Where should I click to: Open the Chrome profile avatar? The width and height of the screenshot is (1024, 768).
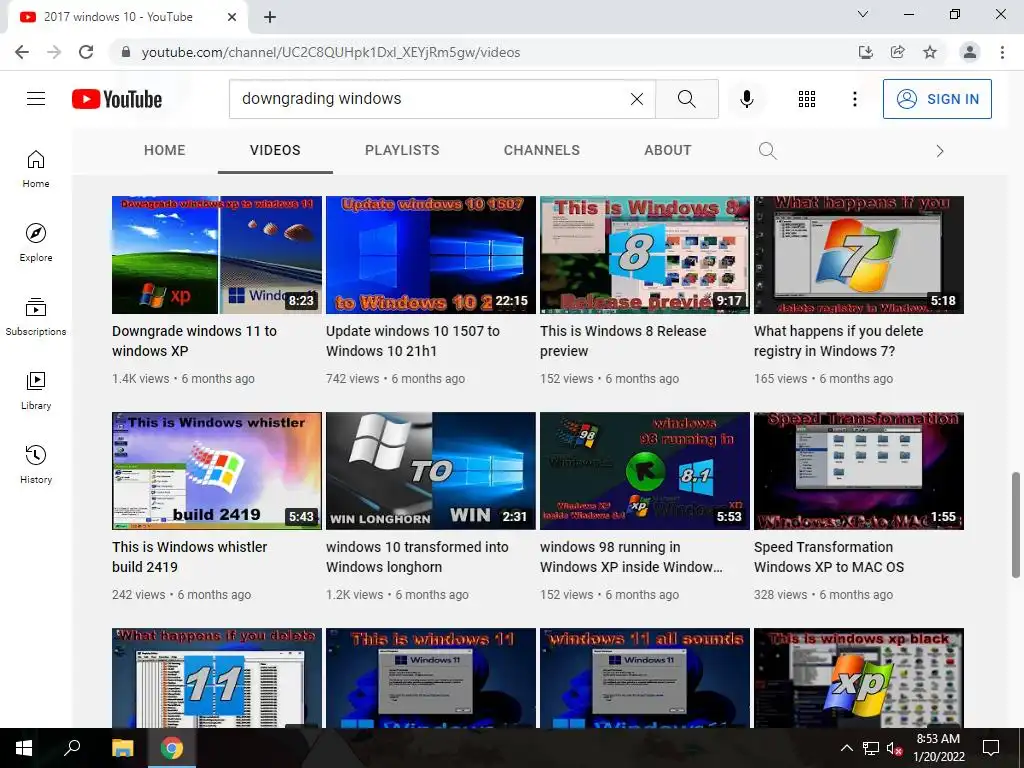point(970,52)
